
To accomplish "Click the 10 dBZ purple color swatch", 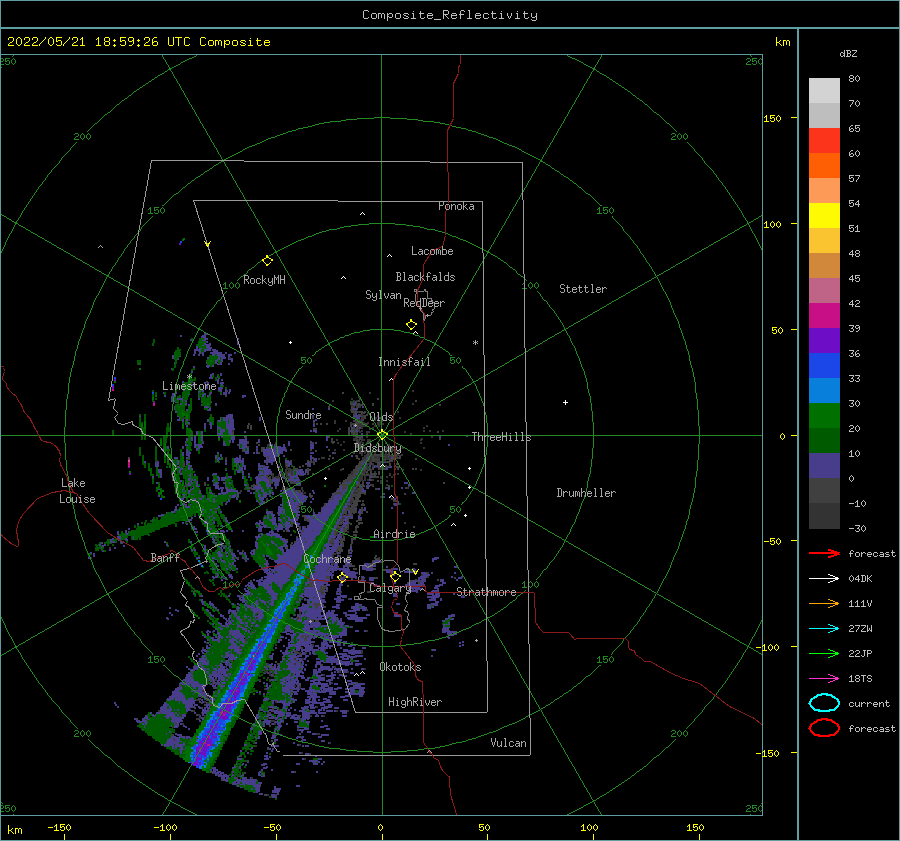I will click(824, 465).
